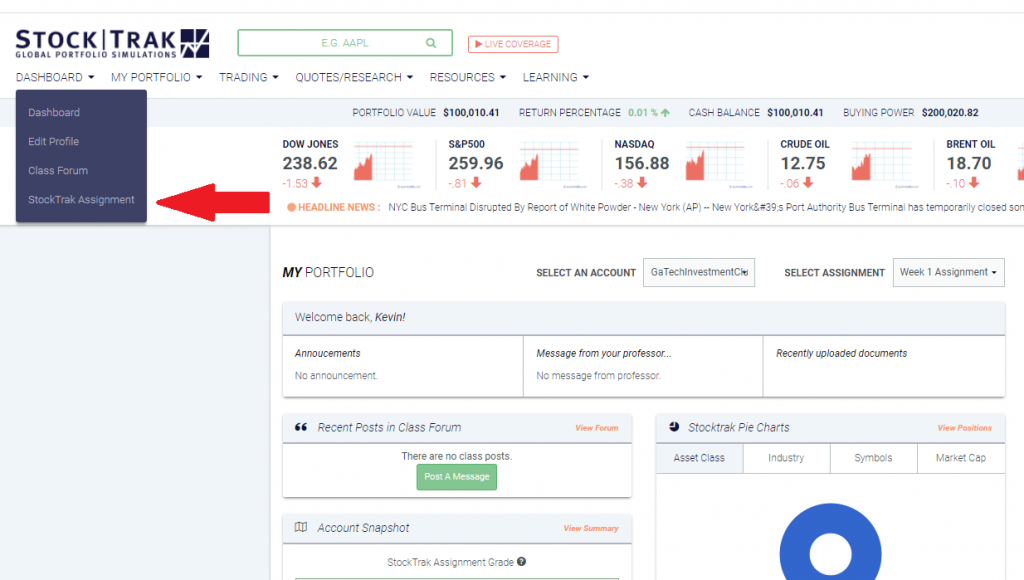Click the Stocktrak Pie Charts icon

[675, 427]
